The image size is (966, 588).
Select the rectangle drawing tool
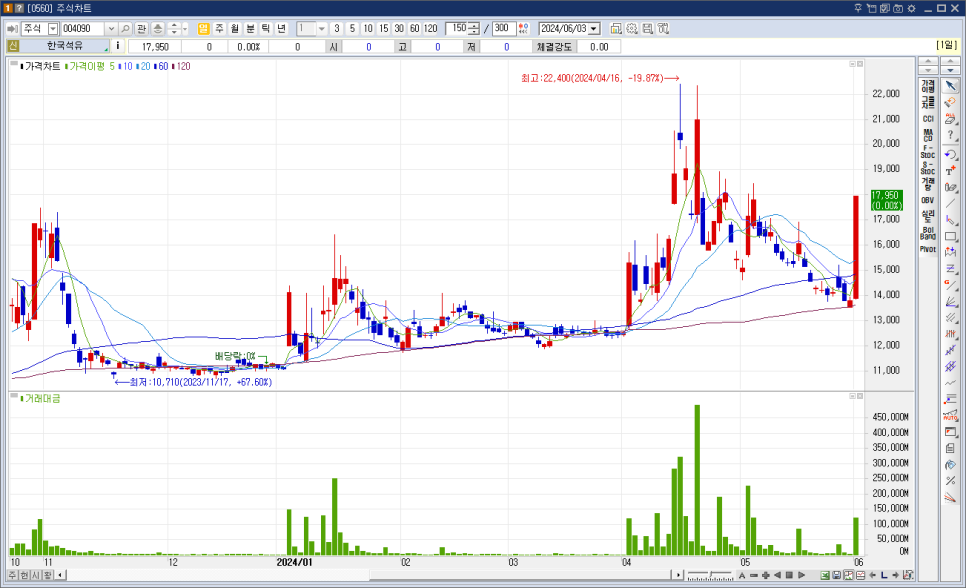coord(951,236)
